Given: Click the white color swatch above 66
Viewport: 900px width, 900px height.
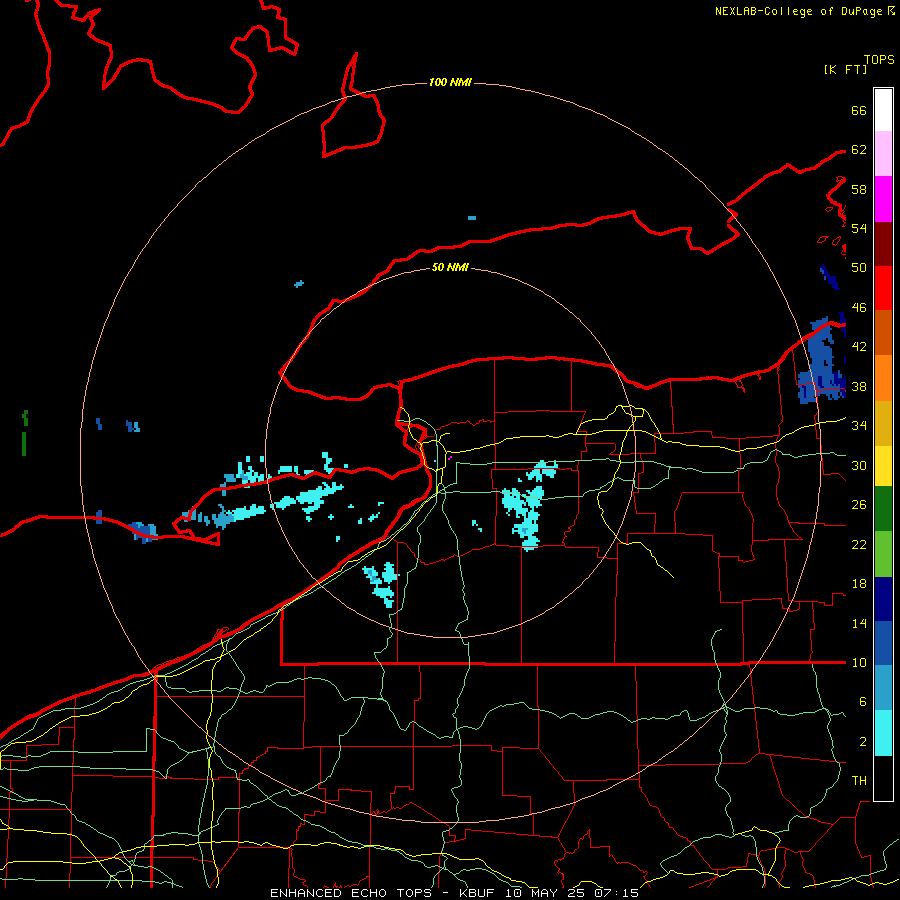Looking at the screenshot, I should pyautogui.click(x=883, y=110).
